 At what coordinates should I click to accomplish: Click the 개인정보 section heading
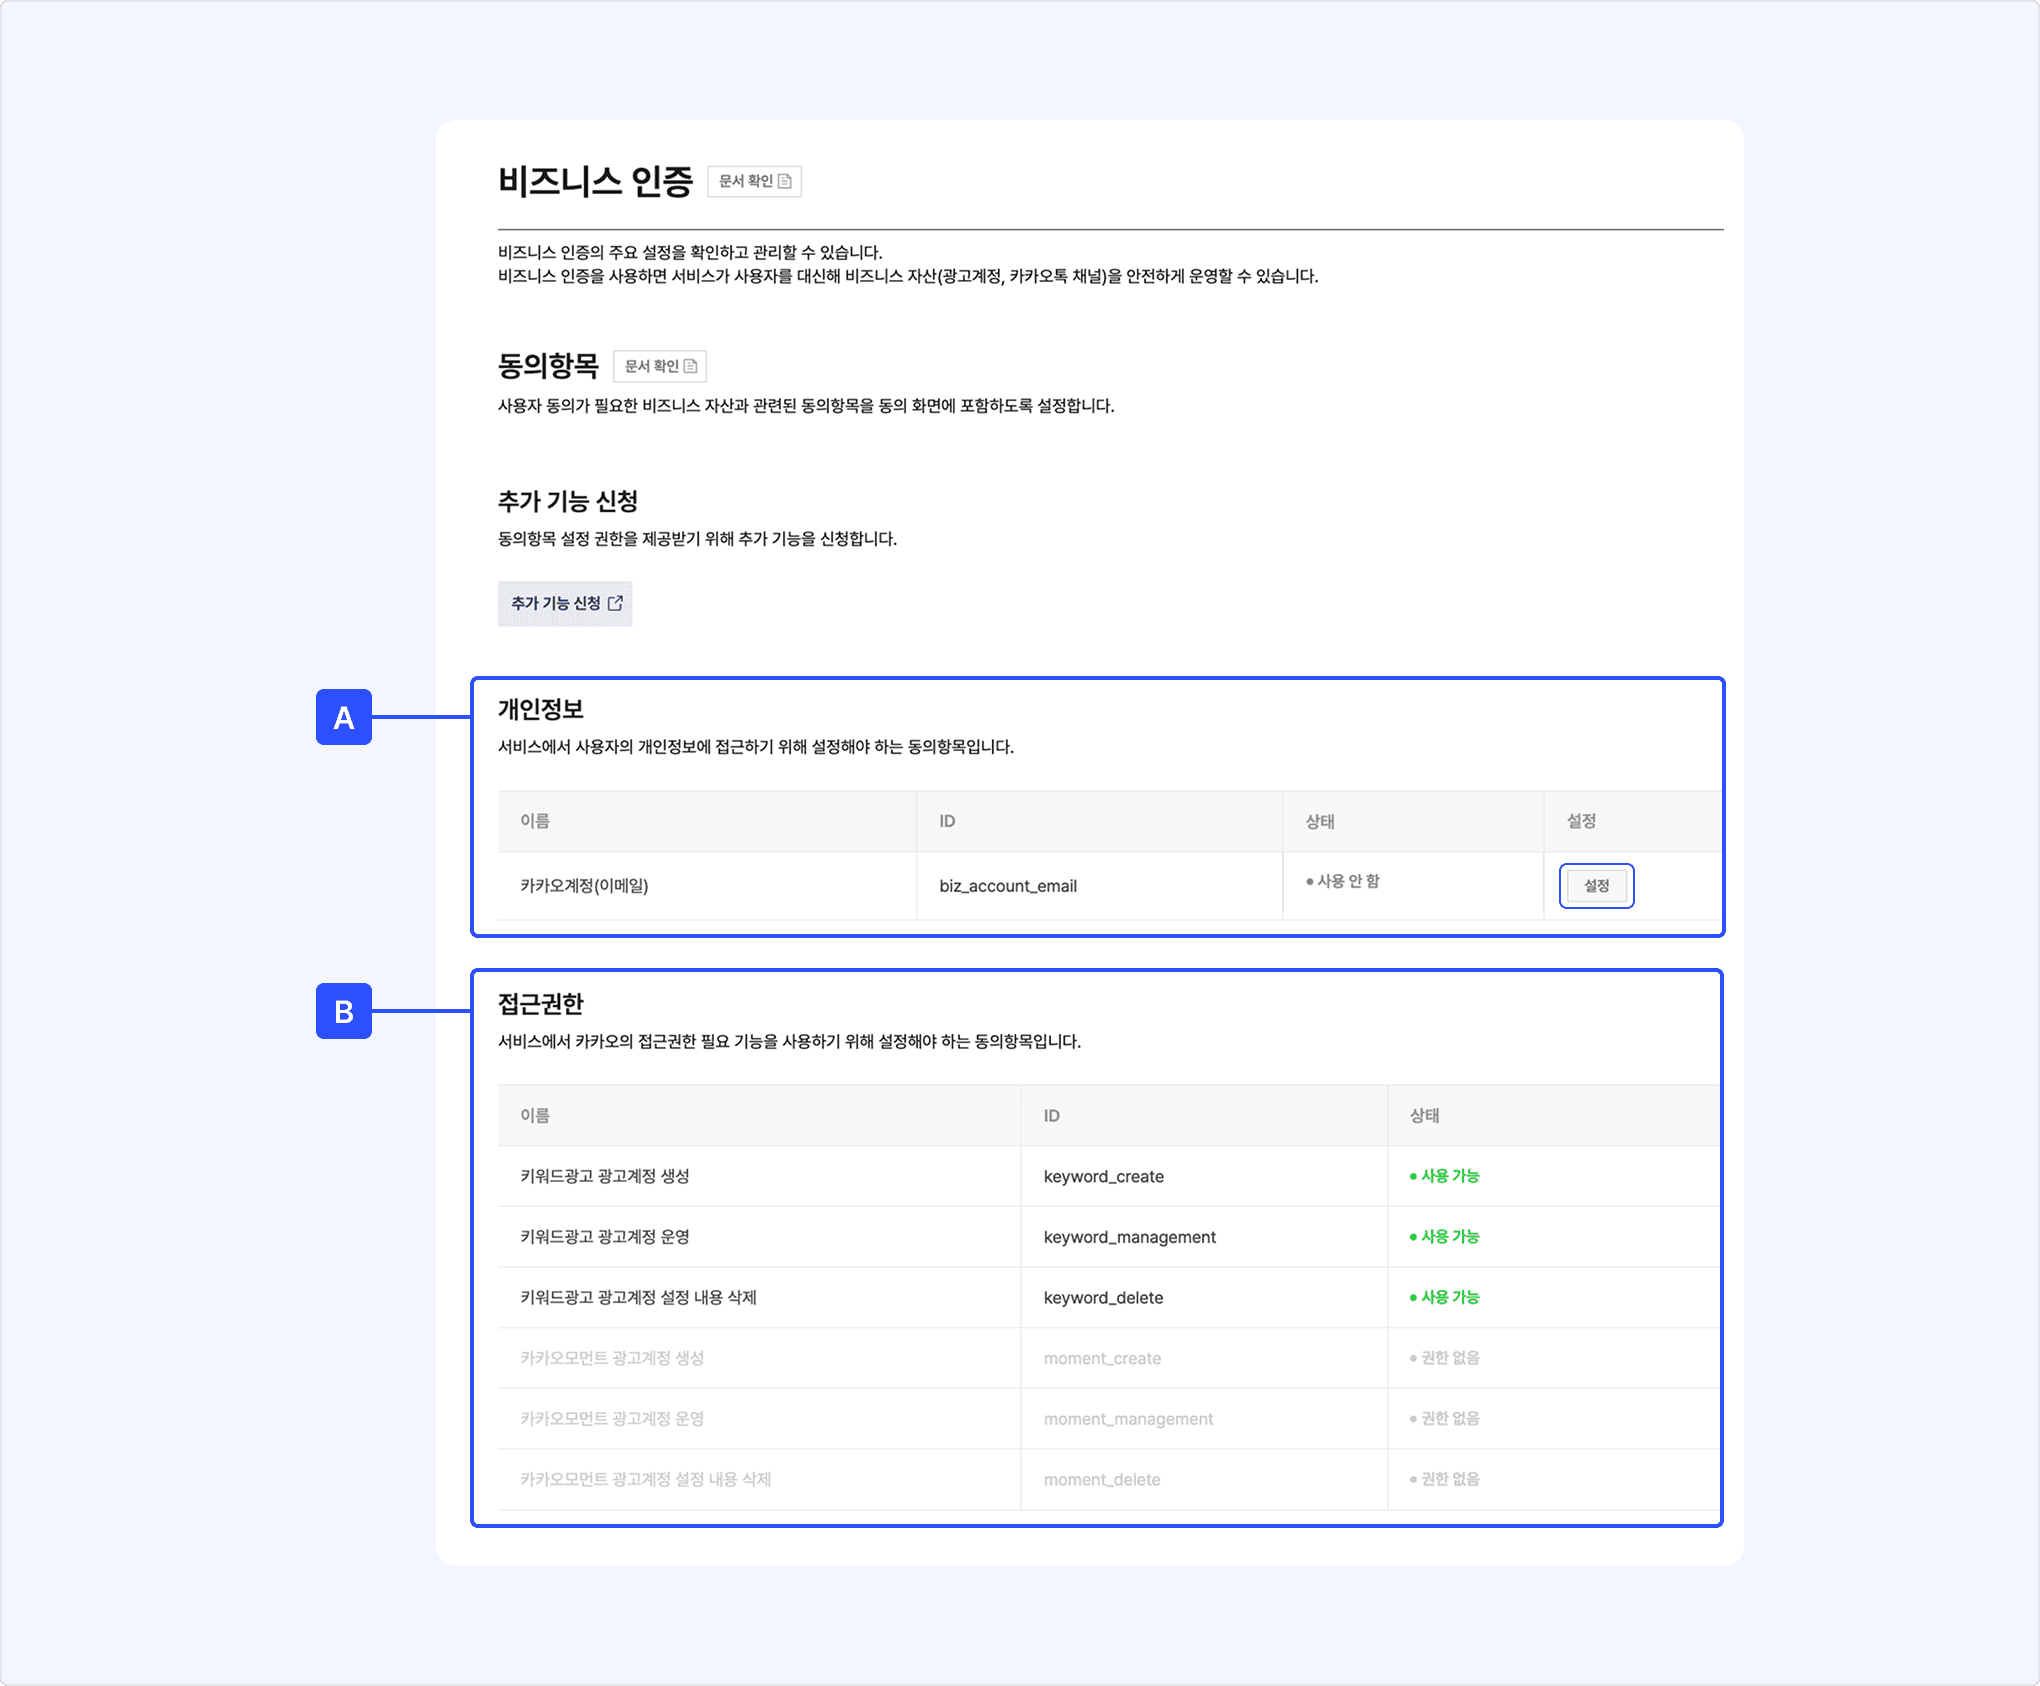point(541,709)
